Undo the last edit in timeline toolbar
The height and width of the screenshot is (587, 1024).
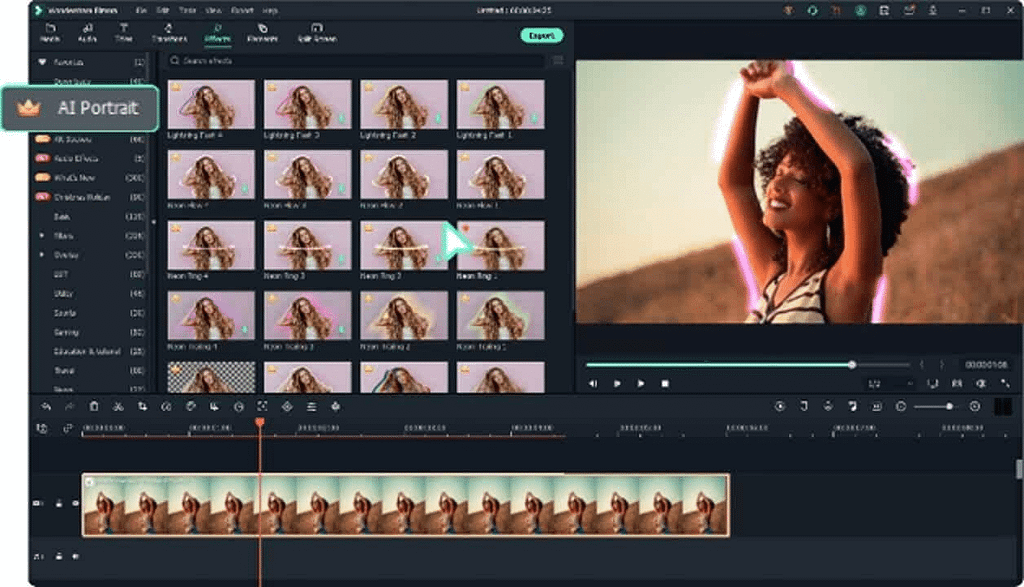46,407
